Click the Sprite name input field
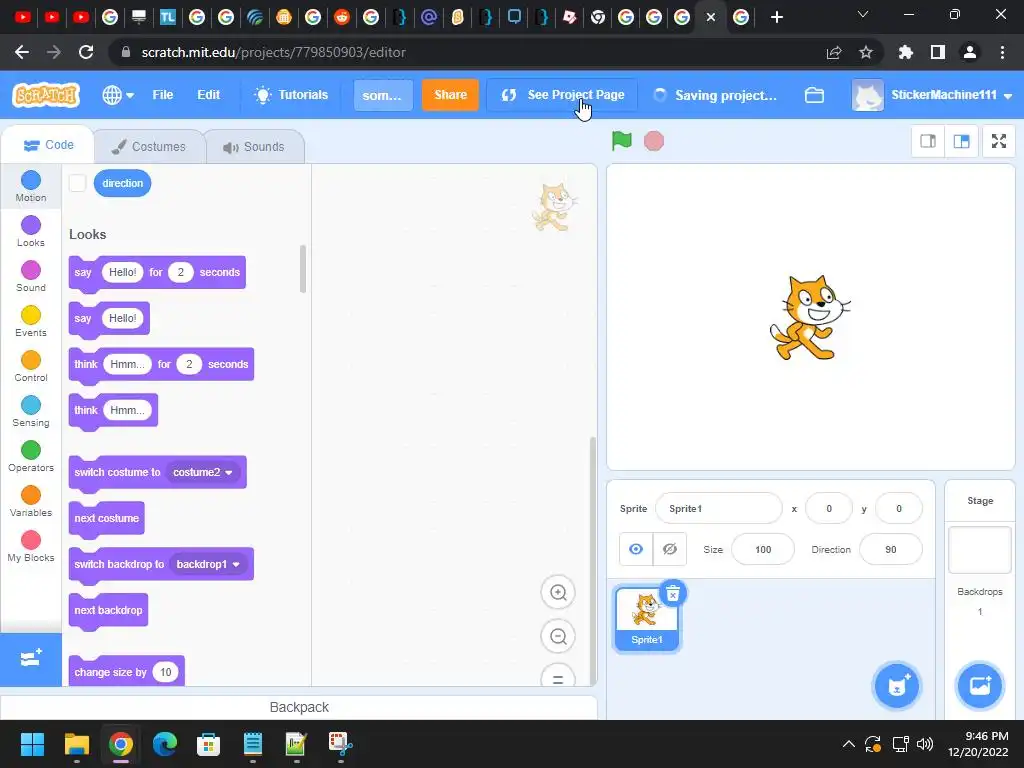This screenshot has width=1024, height=768. coord(718,508)
